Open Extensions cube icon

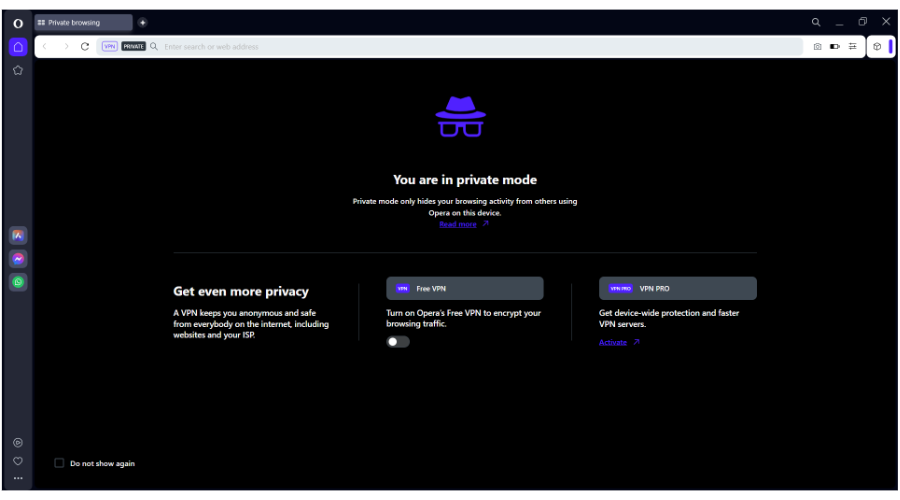(x=877, y=46)
